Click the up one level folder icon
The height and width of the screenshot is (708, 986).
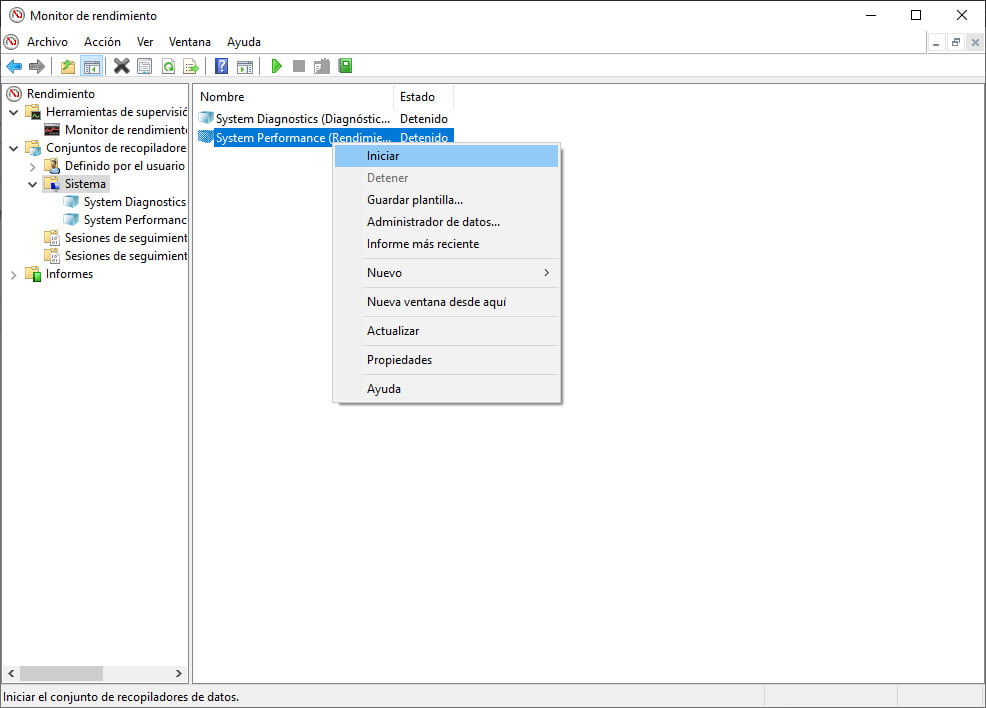pyautogui.click(x=68, y=66)
